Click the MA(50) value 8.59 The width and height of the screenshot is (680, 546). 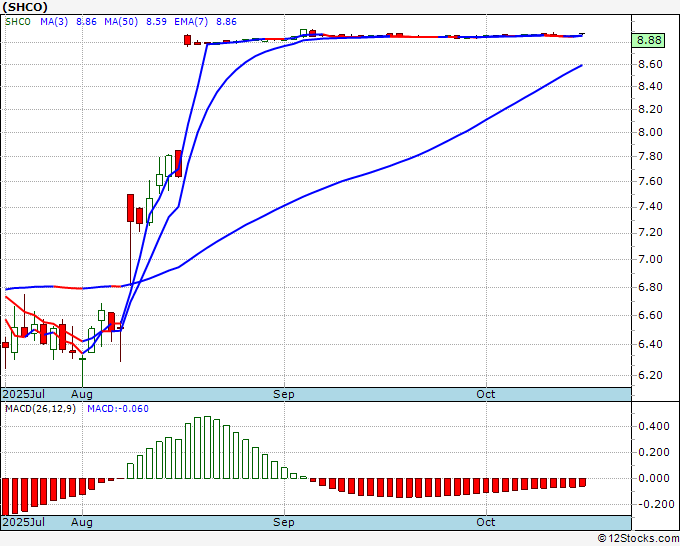(x=156, y=22)
